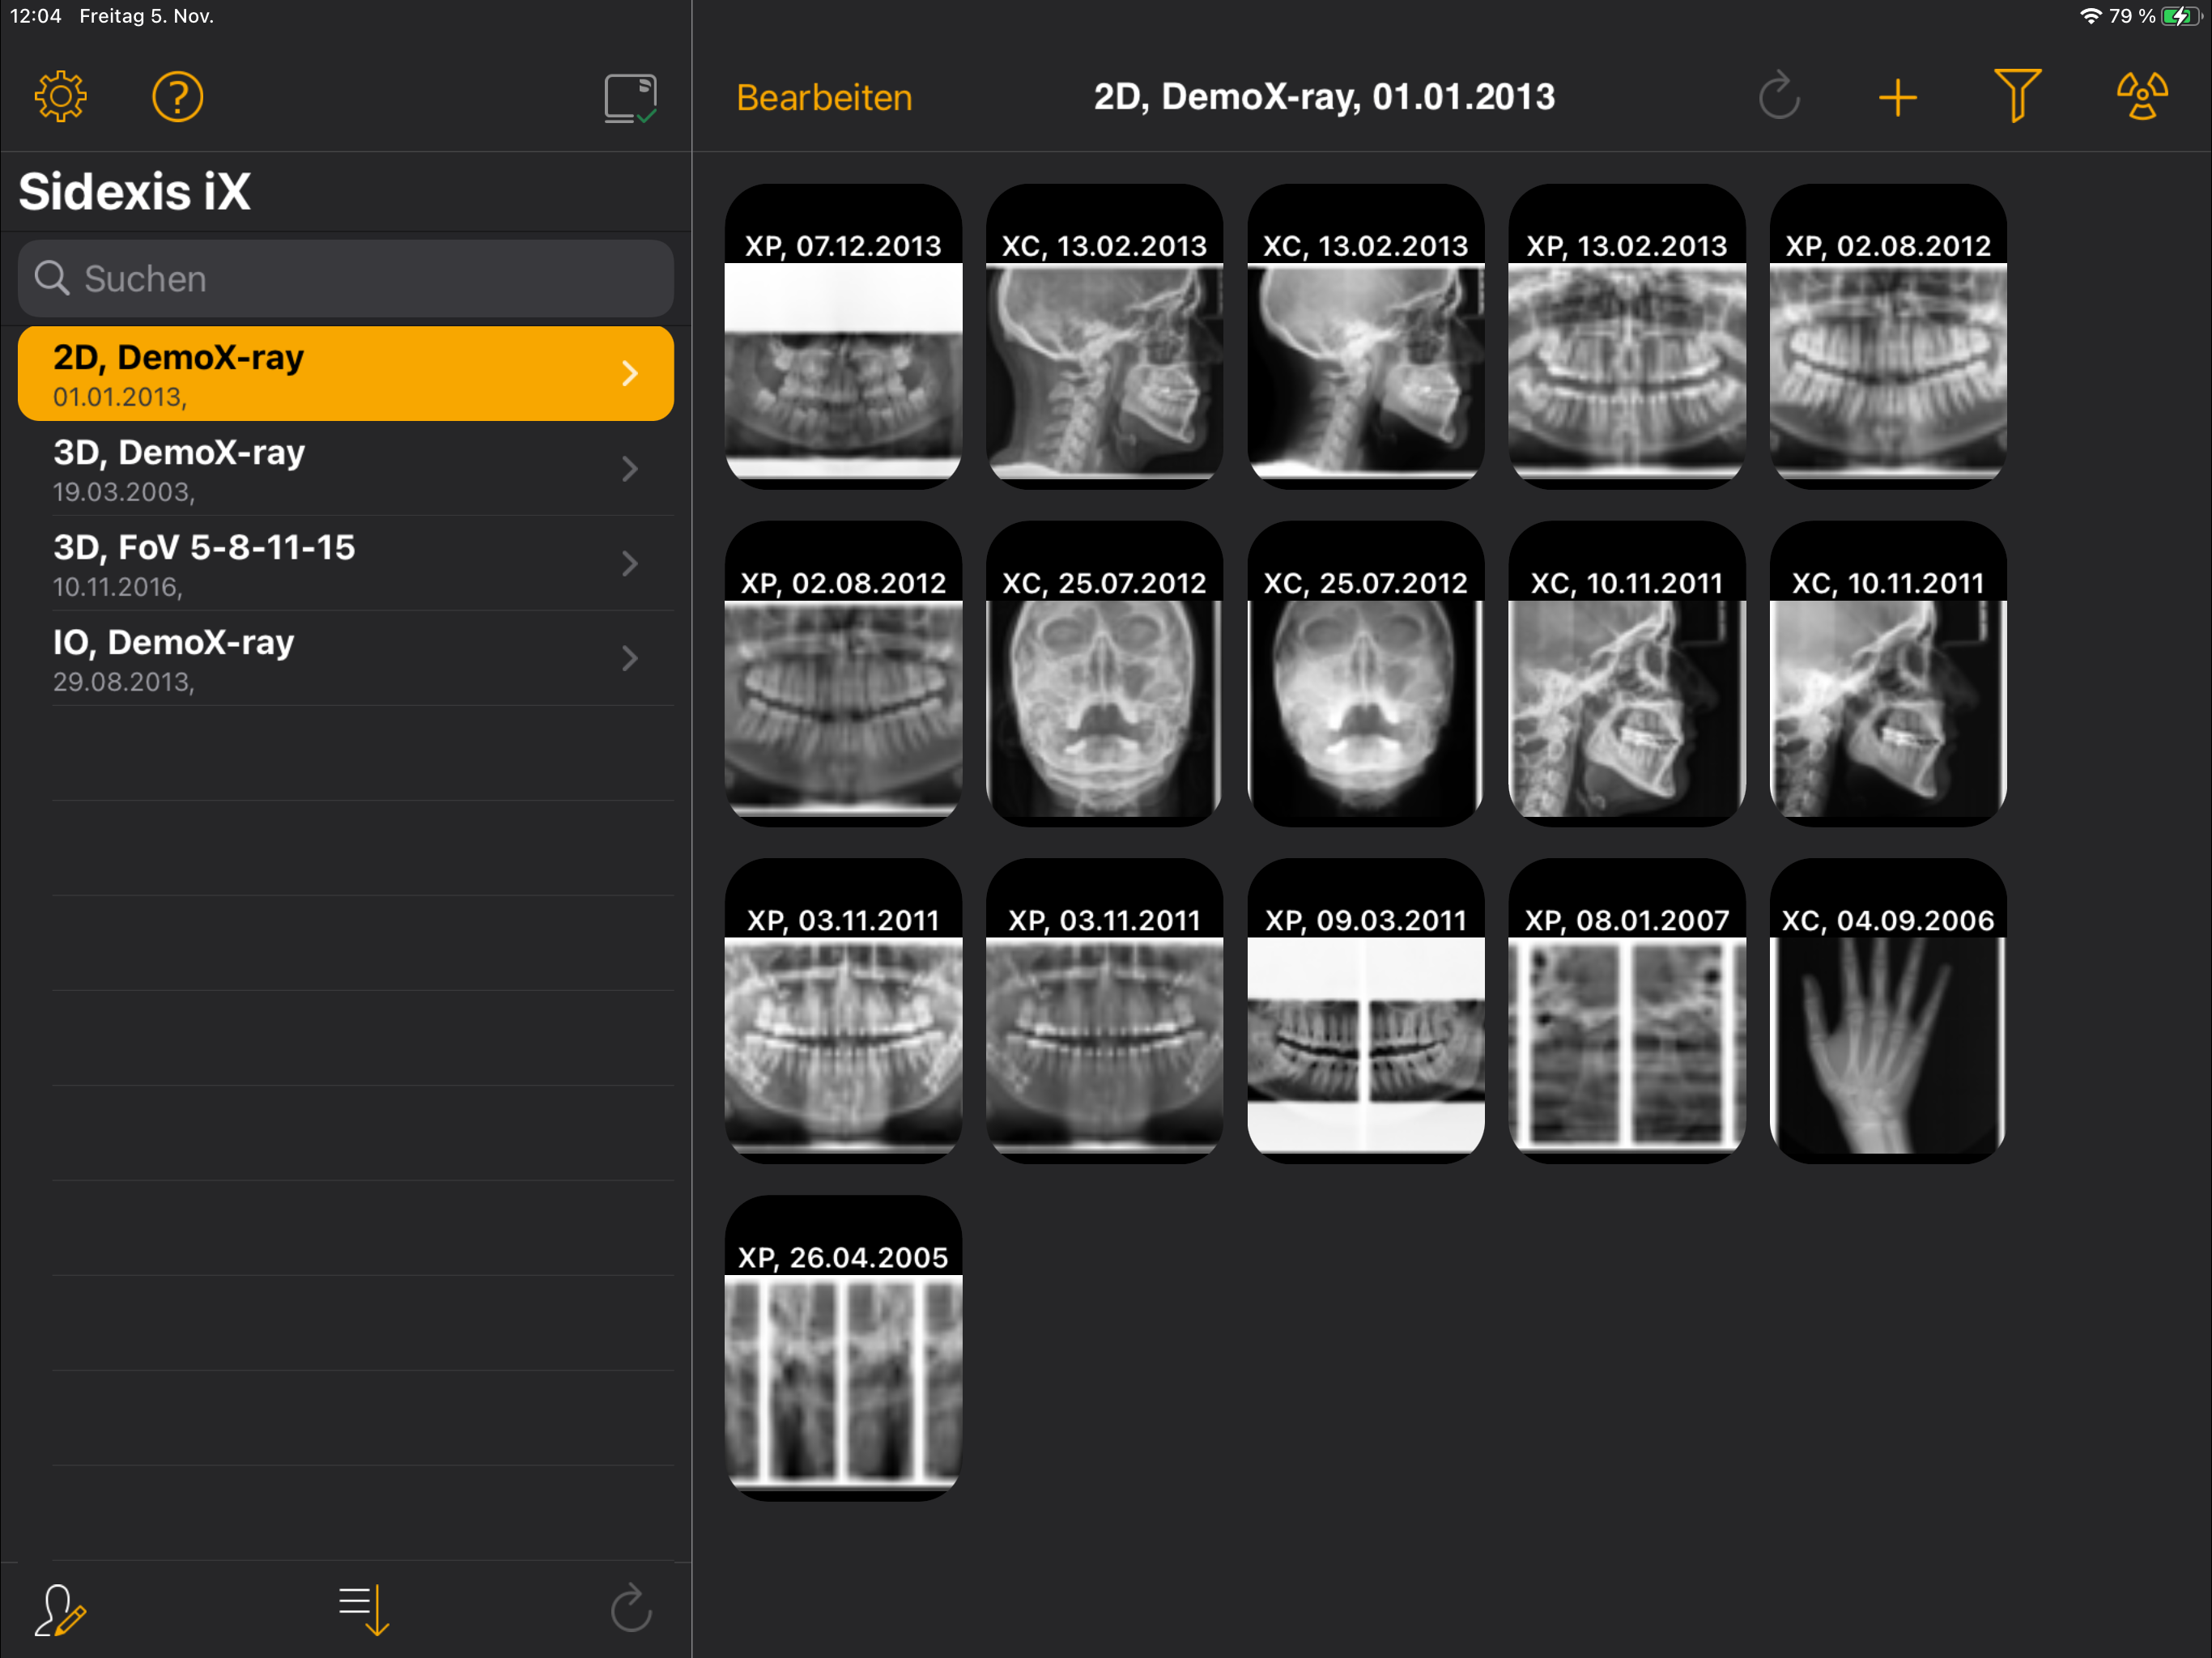2212x1658 pixels.
Task: Open the XP, 09.03.2011 thumbnail
Action: pyautogui.click(x=1366, y=1011)
